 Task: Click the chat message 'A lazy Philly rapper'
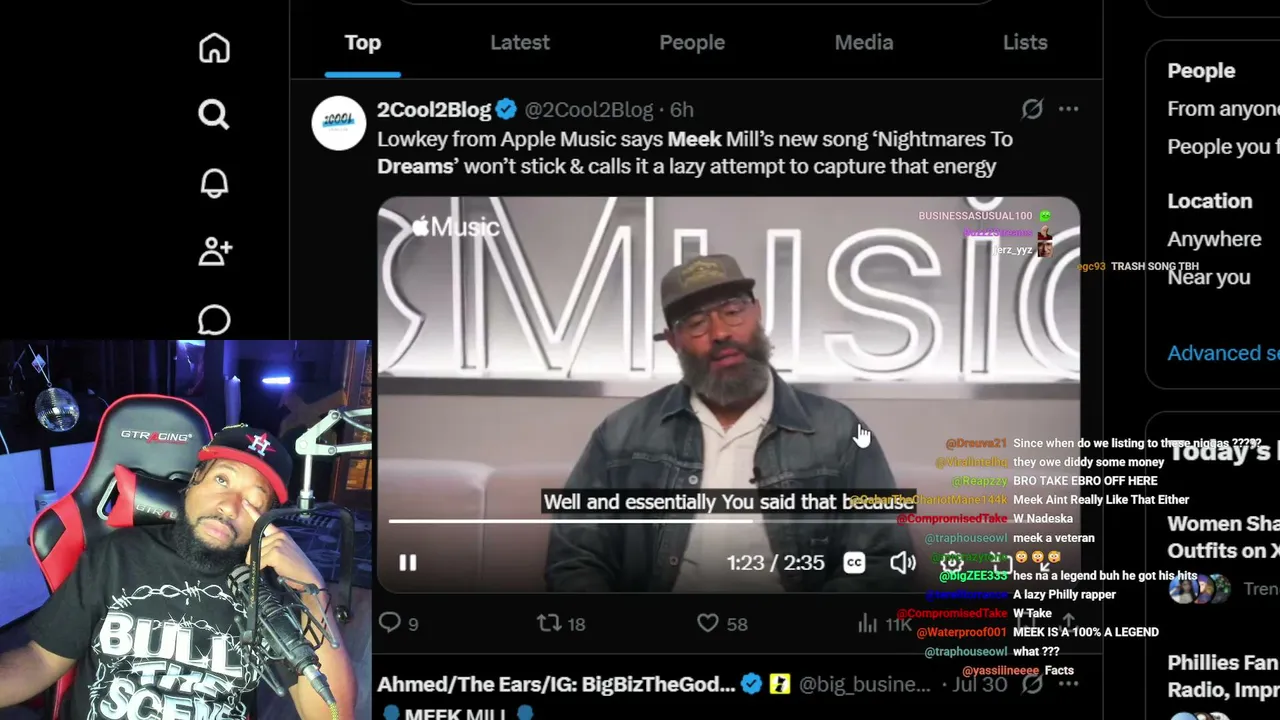pyautogui.click(x=1064, y=594)
